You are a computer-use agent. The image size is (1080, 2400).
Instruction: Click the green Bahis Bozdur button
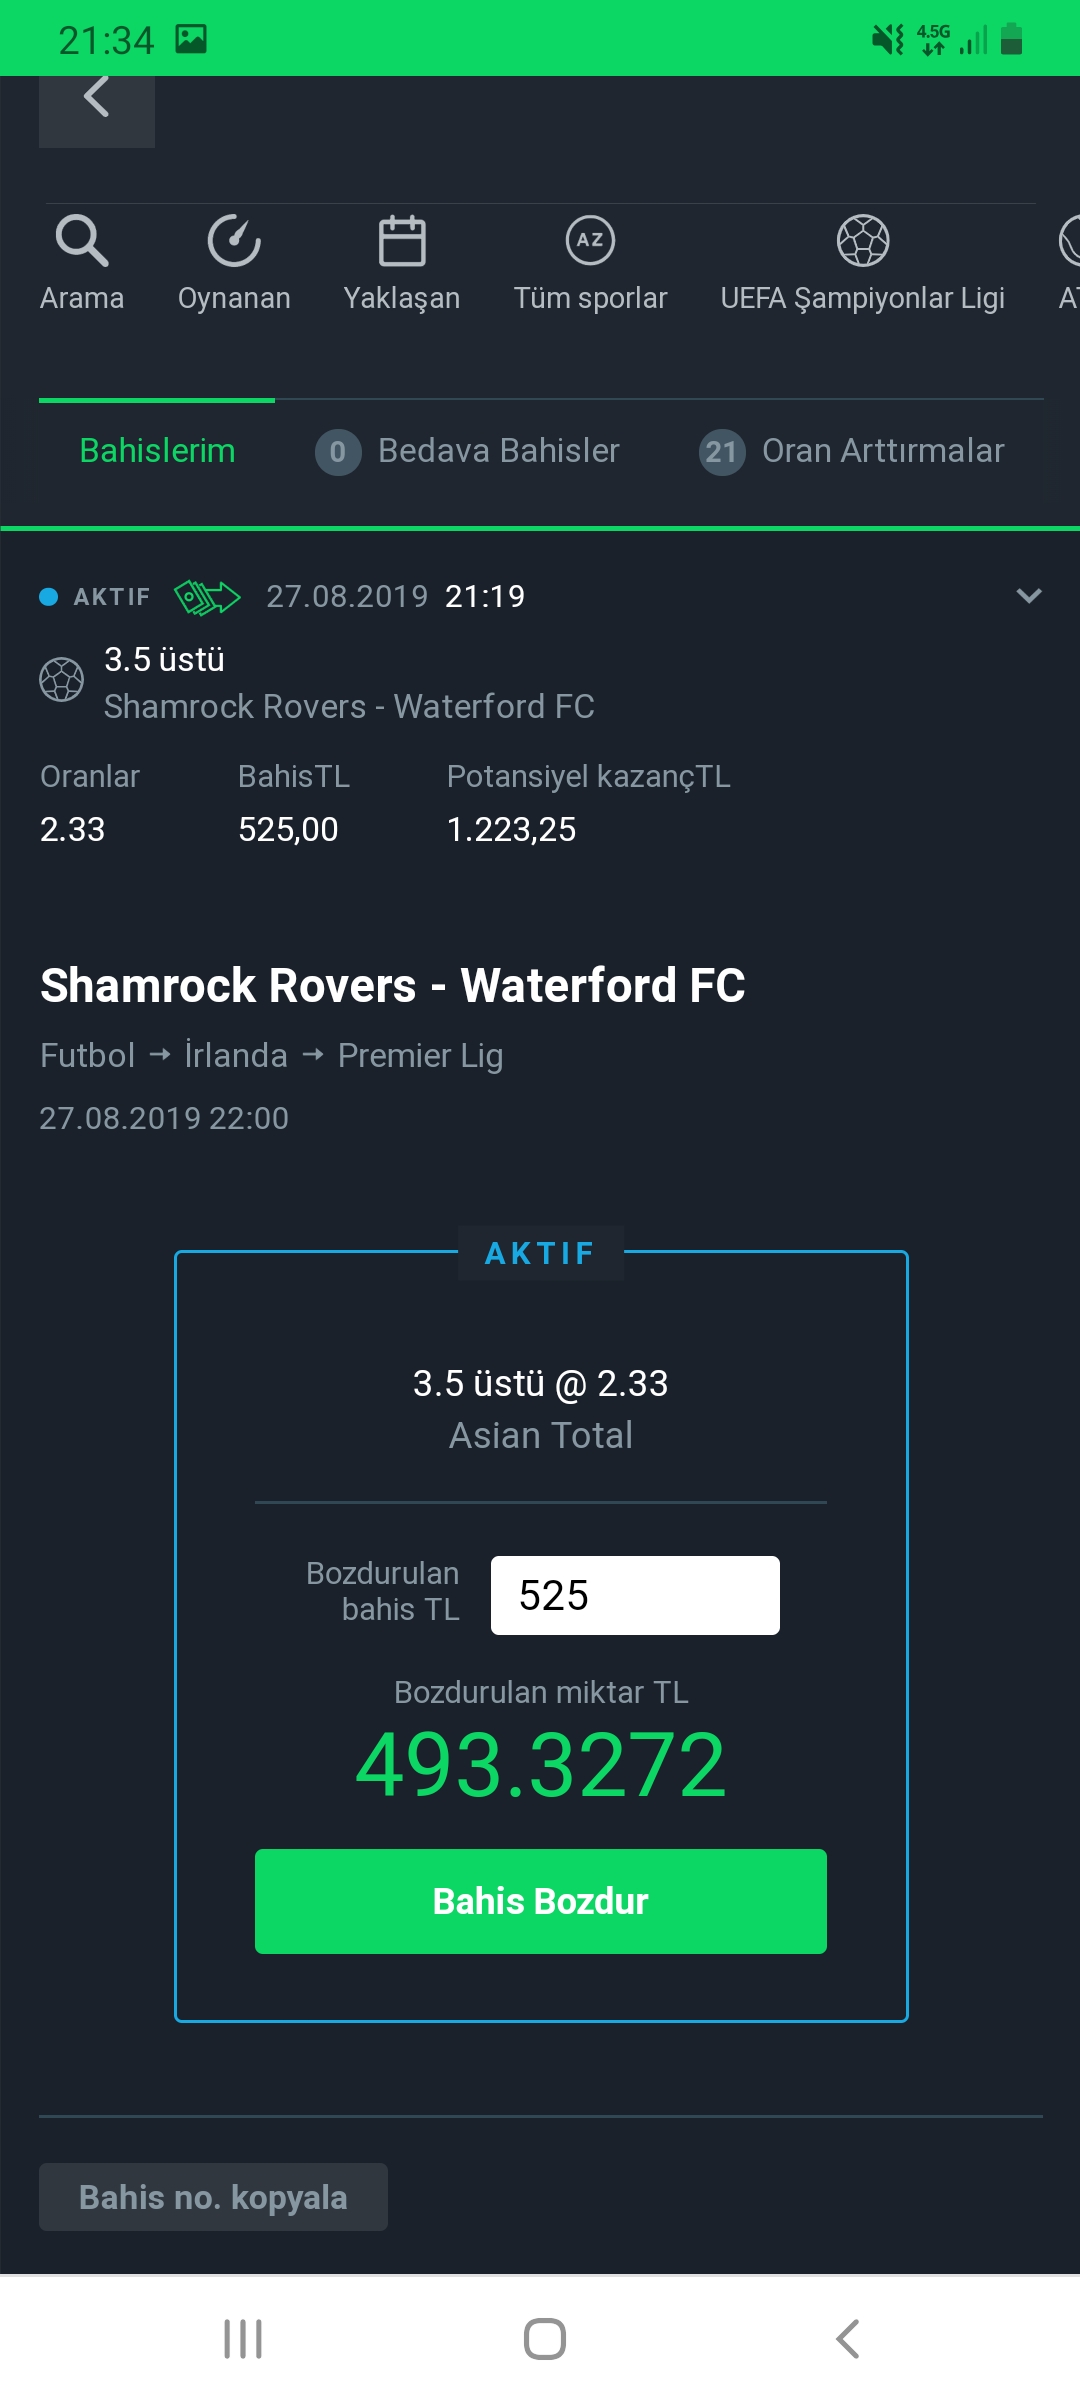click(541, 1901)
